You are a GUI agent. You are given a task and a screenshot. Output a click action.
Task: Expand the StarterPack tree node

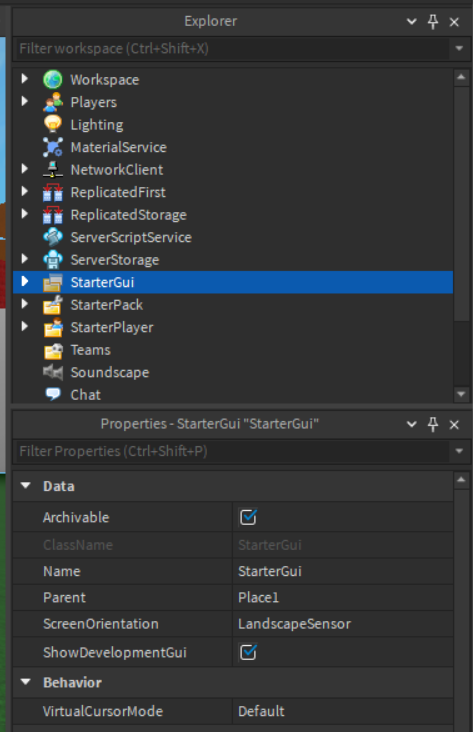point(25,304)
